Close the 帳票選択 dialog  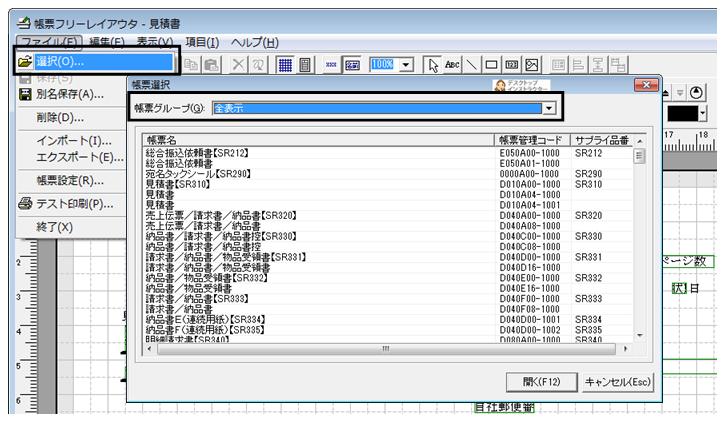coord(646,85)
